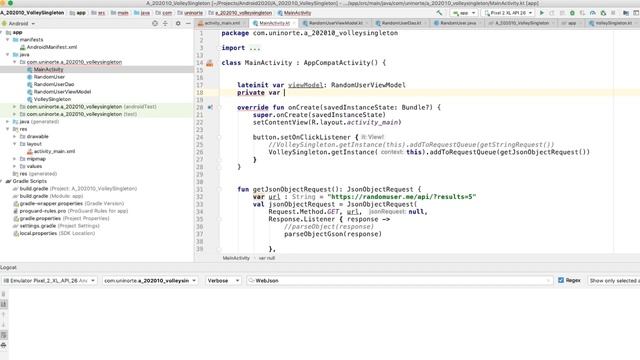Expand the values folder

15,166
